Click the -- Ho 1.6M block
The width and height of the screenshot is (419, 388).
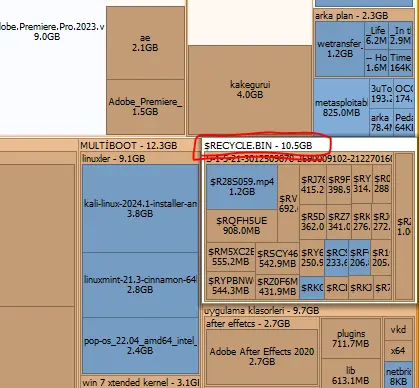pyautogui.click(x=376, y=62)
